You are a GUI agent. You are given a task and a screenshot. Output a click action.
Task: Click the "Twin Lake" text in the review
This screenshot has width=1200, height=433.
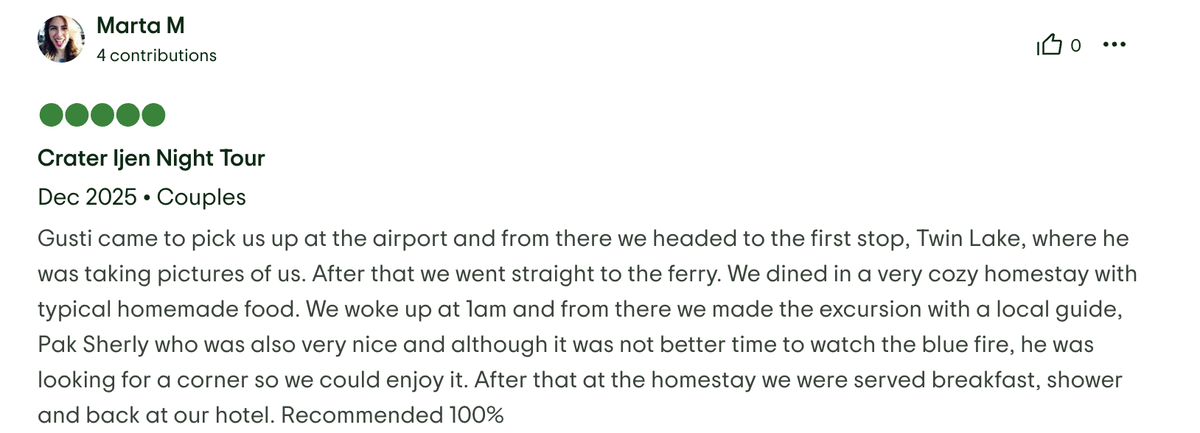[x=977, y=238]
